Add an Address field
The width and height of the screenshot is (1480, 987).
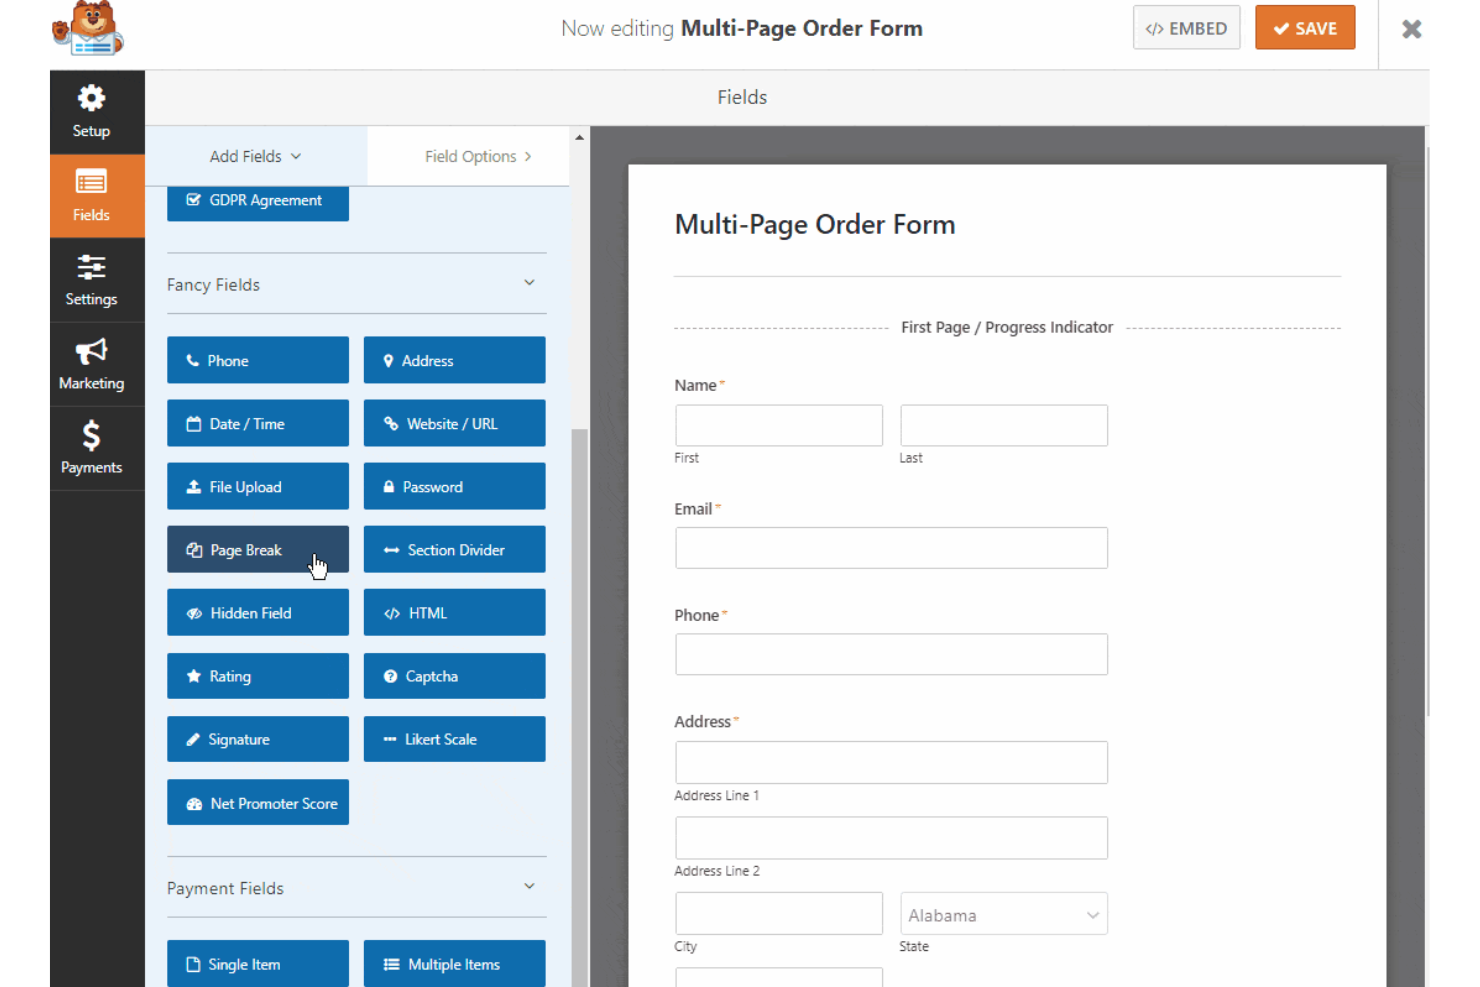[454, 360]
